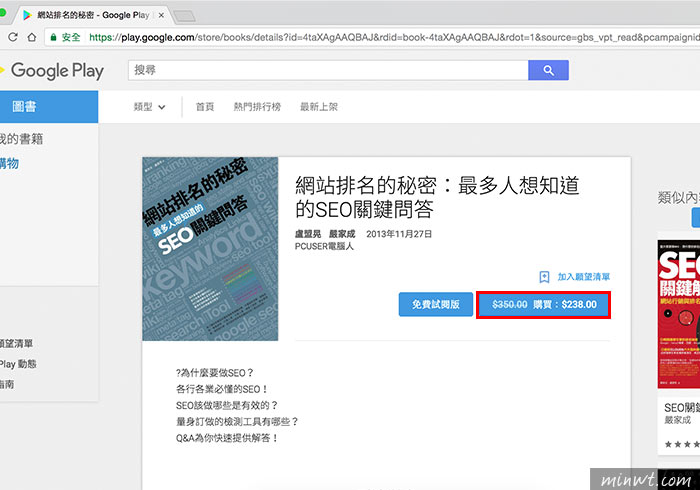Click the browser address bar URL
Viewport: 700px width, 490px height.
click(x=393, y=37)
